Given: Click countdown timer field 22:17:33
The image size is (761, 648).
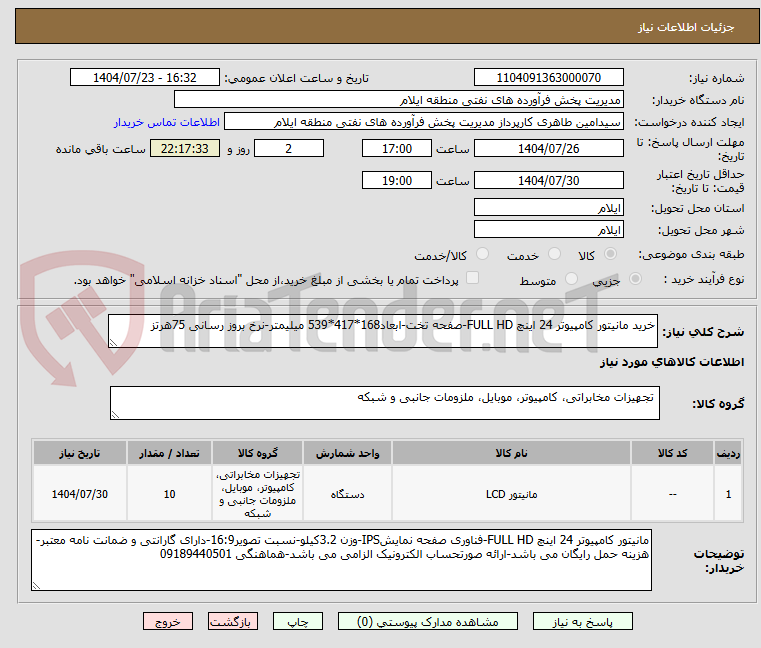Looking at the screenshot, I should click(184, 149).
